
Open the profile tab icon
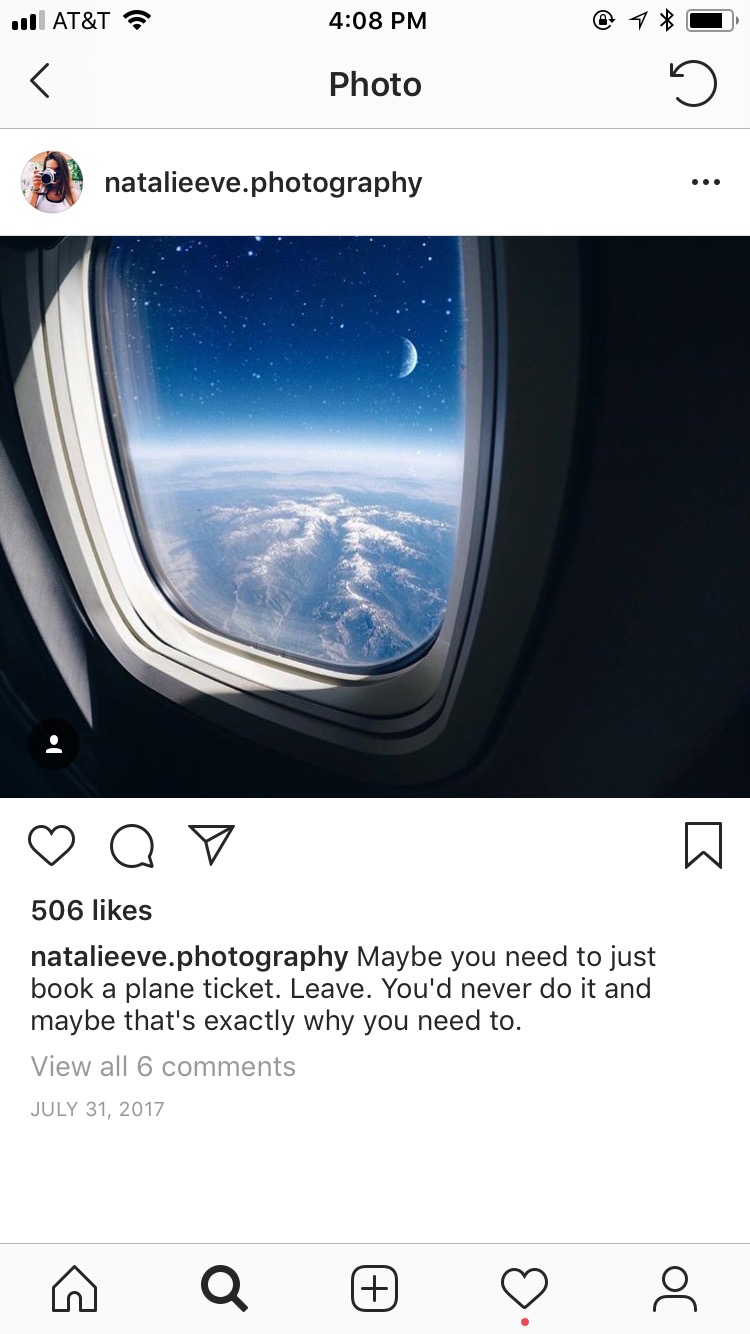[675, 1288]
